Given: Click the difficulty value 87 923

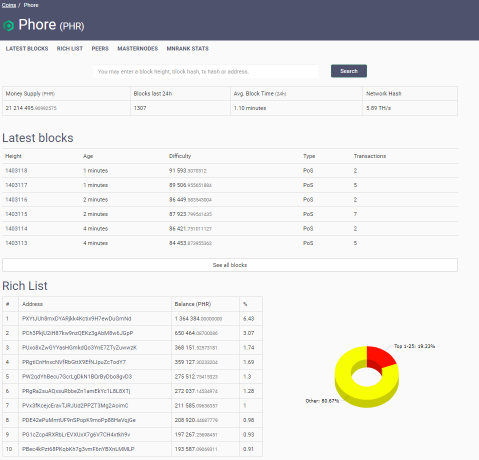Looking at the screenshot, I should coord(190,214).
